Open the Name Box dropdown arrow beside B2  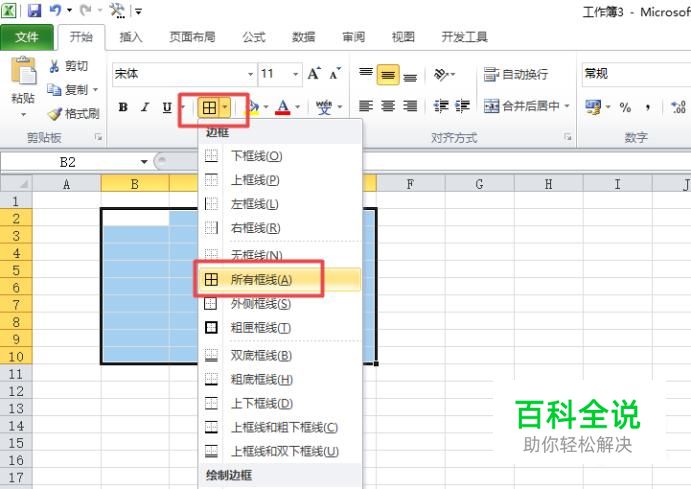pyautogui.click(x=144, y=162)
